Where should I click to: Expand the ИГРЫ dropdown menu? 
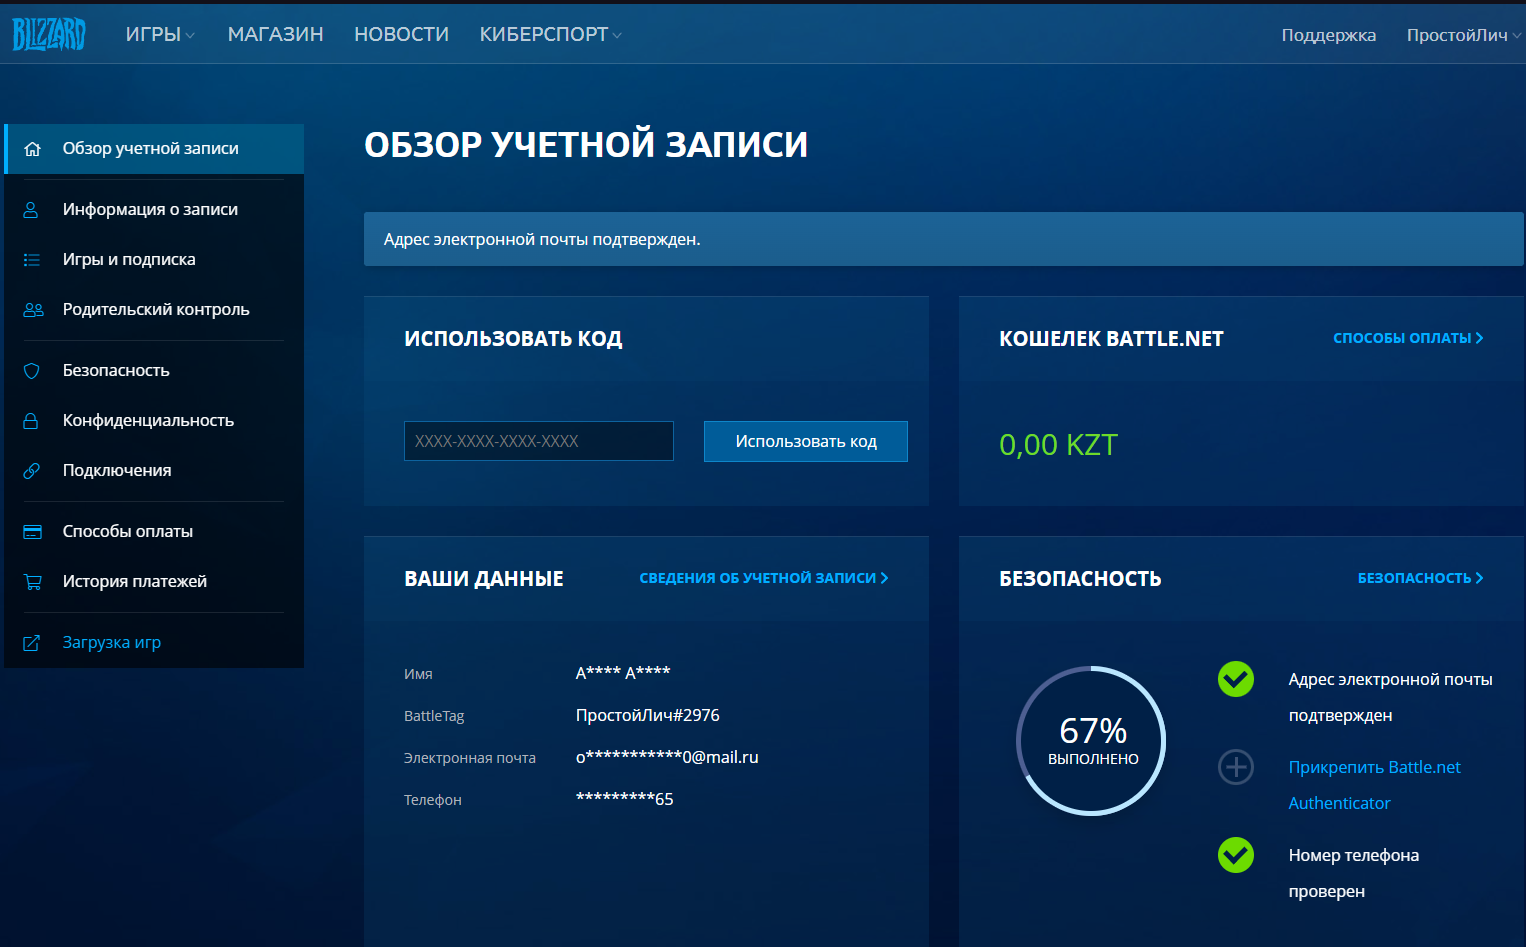point(160,35)
